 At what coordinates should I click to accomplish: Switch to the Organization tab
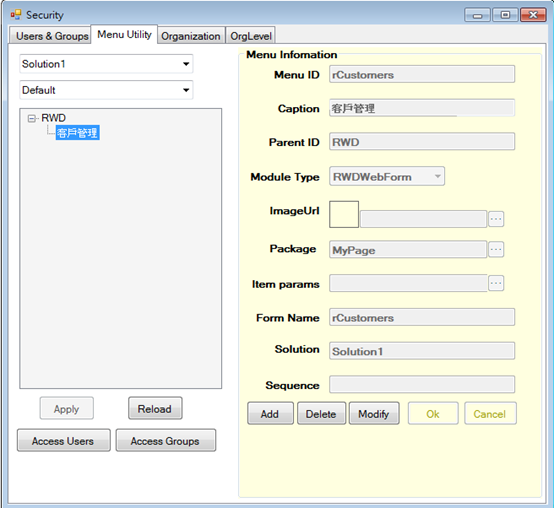pyautogui.click(x=191, y=36)
